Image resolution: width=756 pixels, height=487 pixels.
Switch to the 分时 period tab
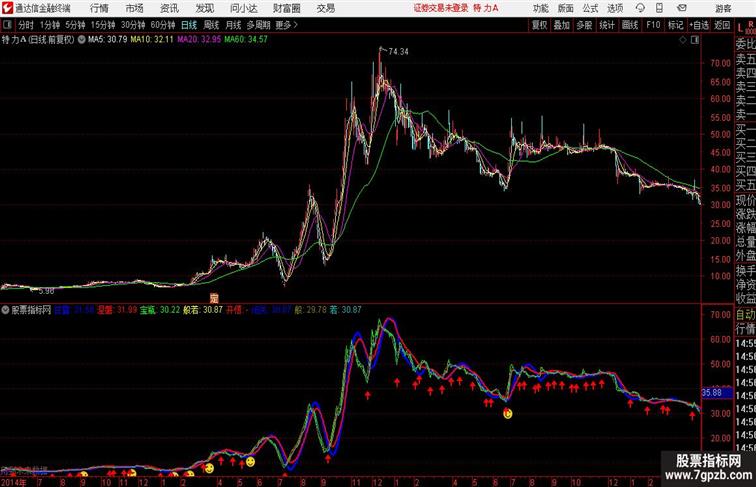26,25
